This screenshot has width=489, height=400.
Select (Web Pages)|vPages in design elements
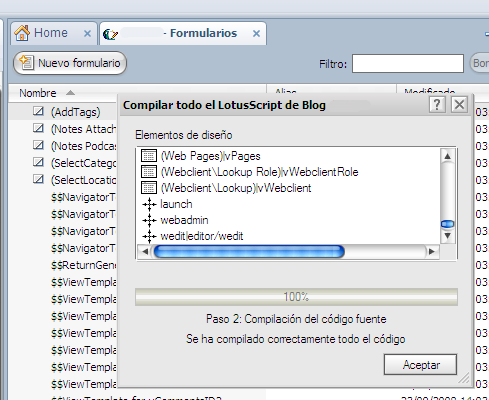tap(210, 156)
